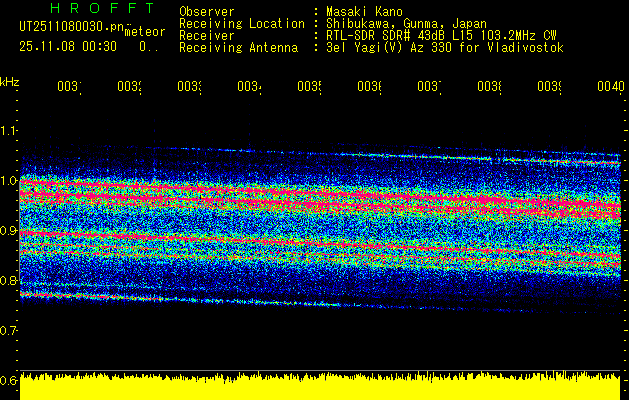629x400 pixels.
Task: Click the kHz axis unit label
Action: 9,82
